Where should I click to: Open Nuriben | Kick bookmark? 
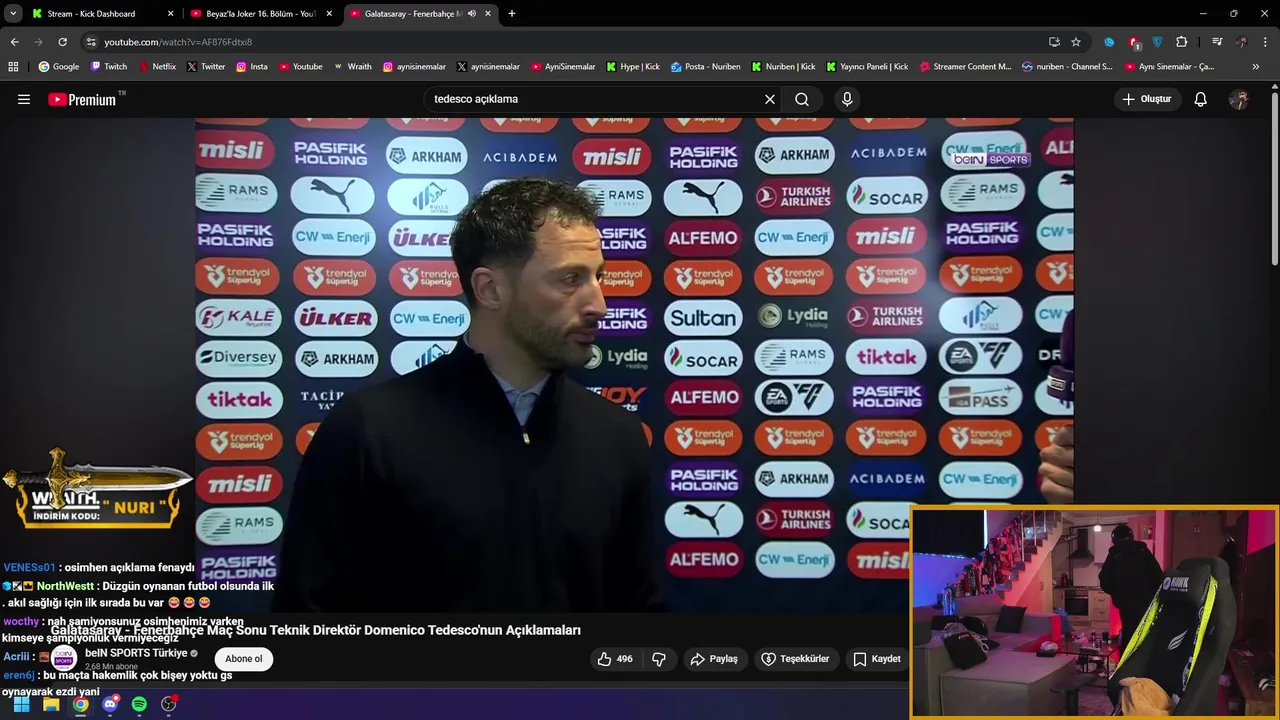click(783, 67)
